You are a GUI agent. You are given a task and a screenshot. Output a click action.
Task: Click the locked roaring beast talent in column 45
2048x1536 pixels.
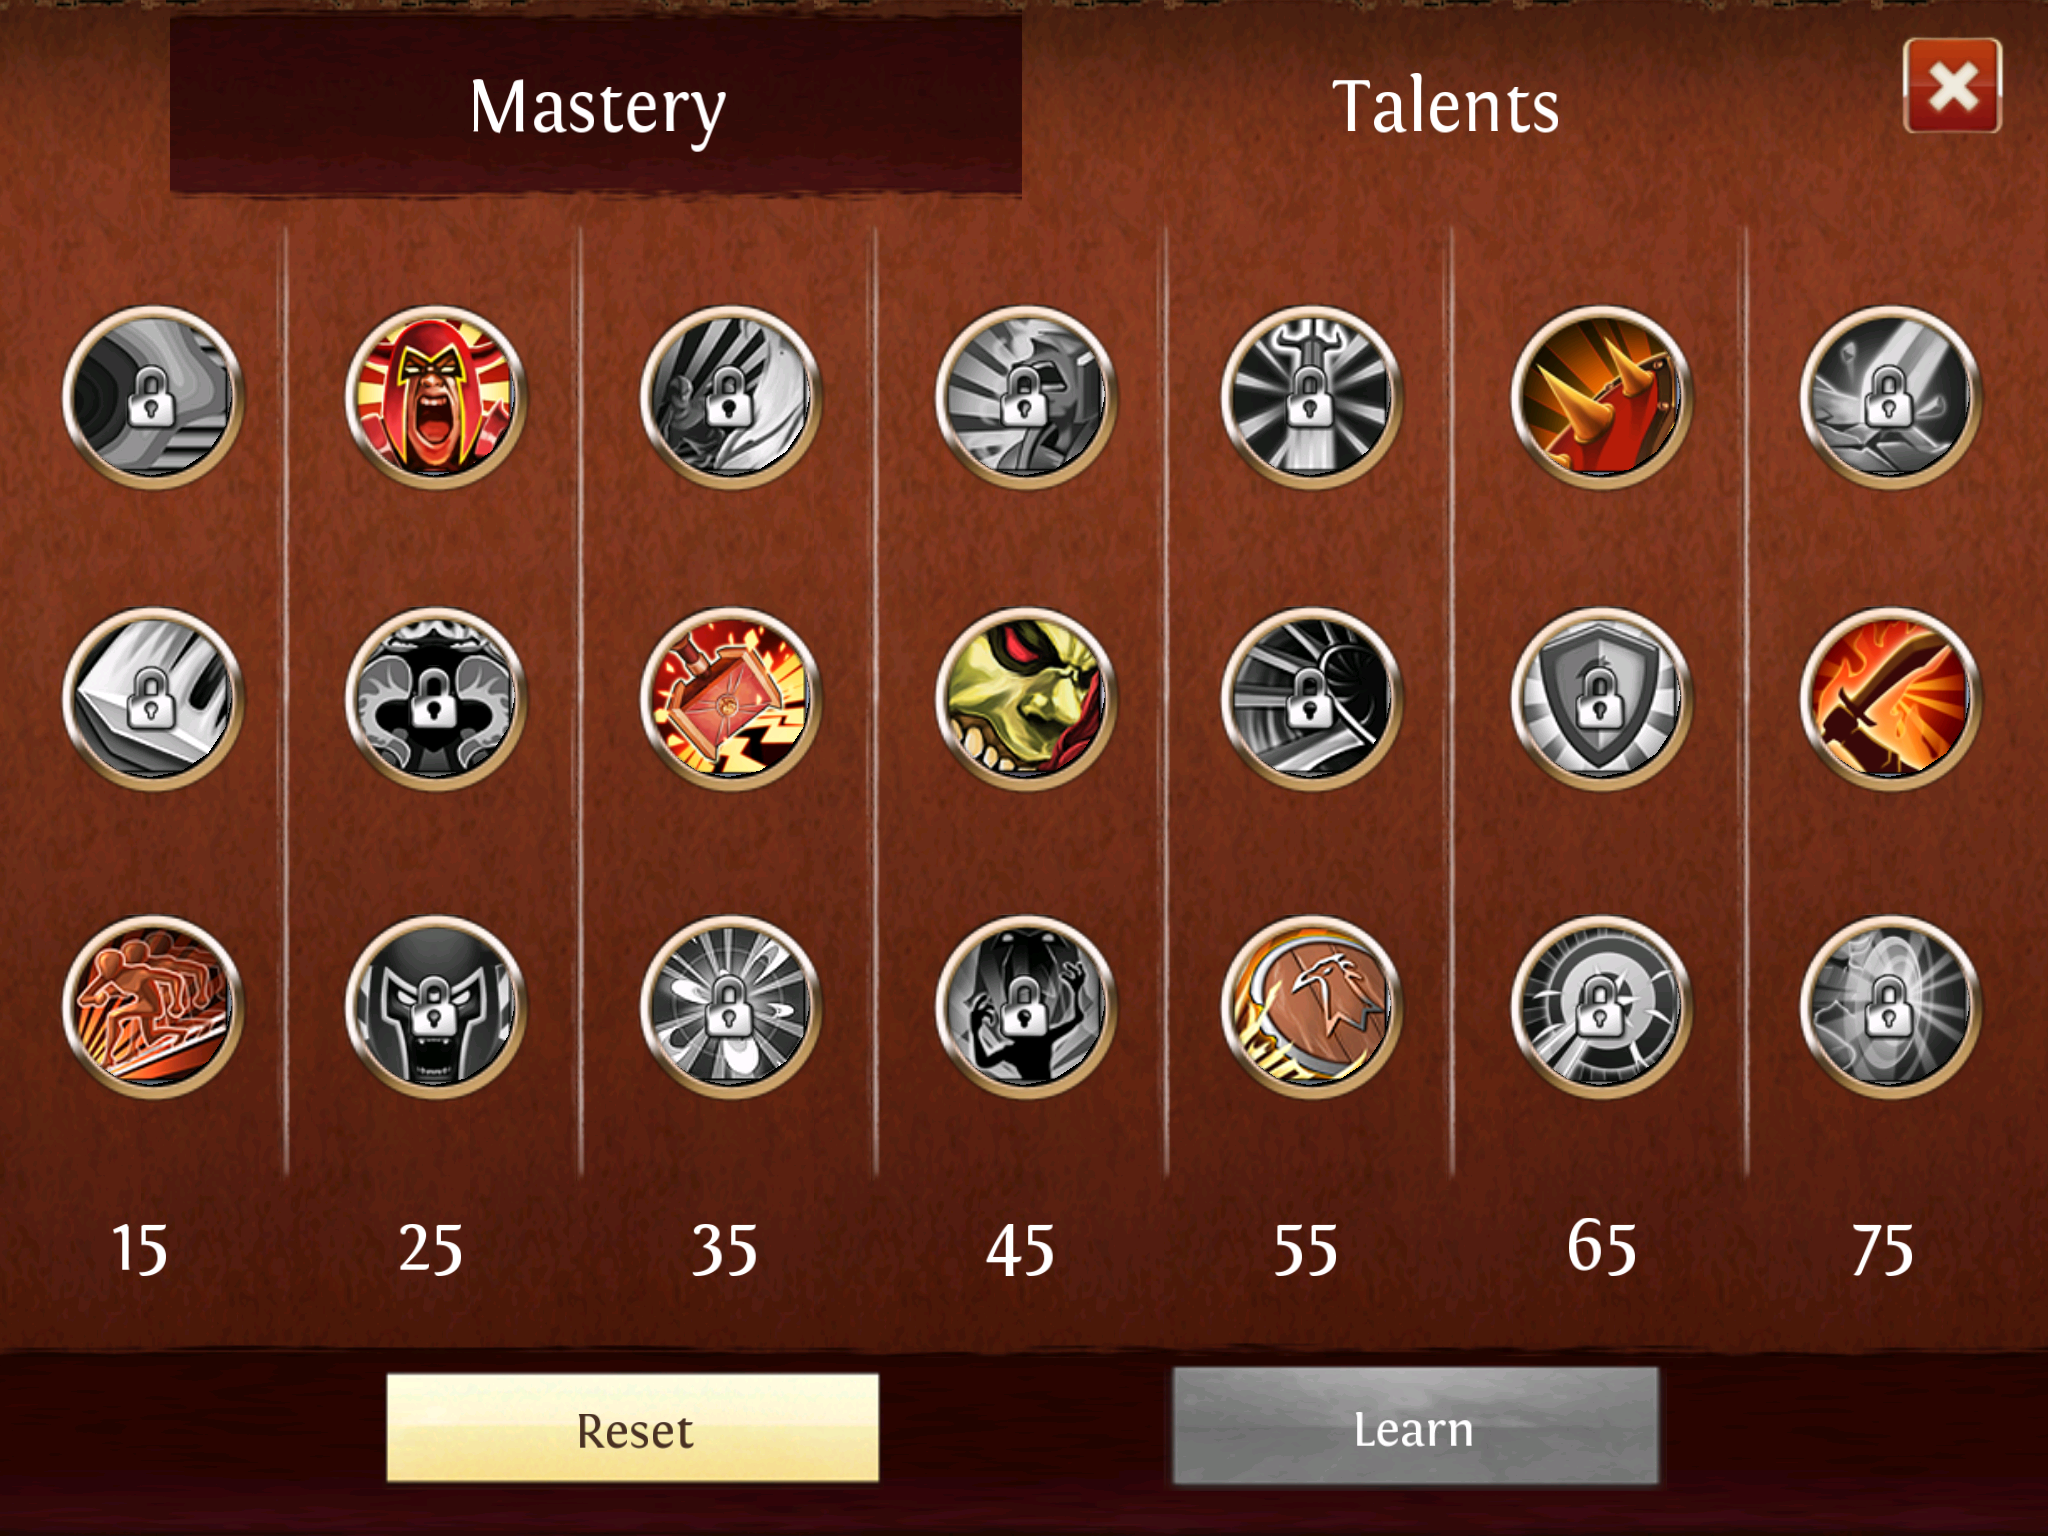tap(1026, 1007)
